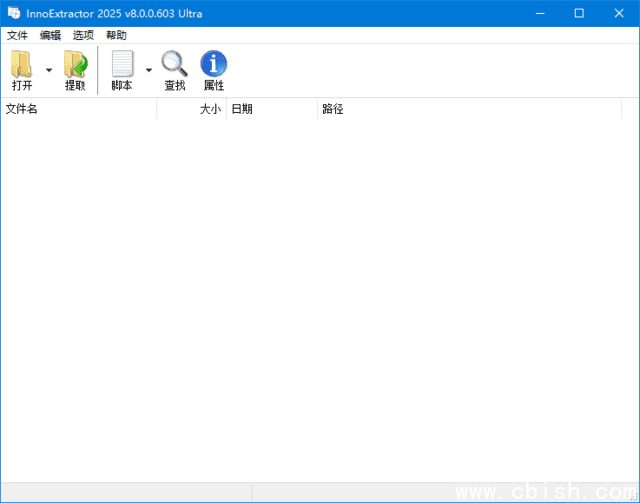
Task: Open the 脚本 (Script) document icon
Action: (x=122, y=65)
